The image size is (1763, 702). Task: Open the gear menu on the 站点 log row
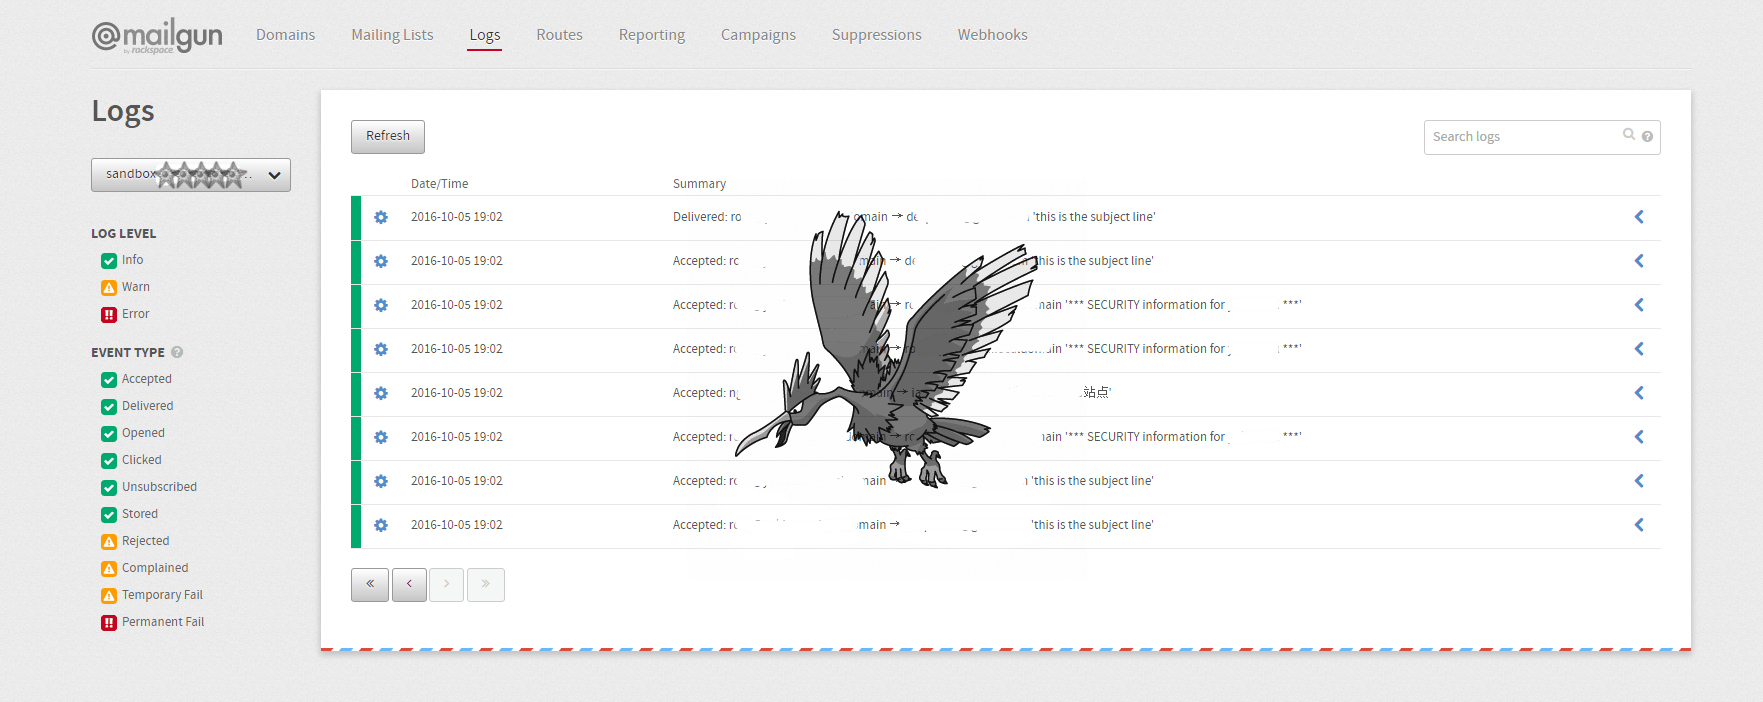pyautogui.click(x=381, y=393)
